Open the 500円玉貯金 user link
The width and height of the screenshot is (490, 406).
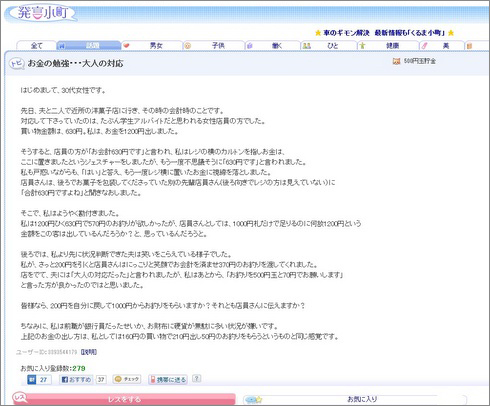(419, 61)
